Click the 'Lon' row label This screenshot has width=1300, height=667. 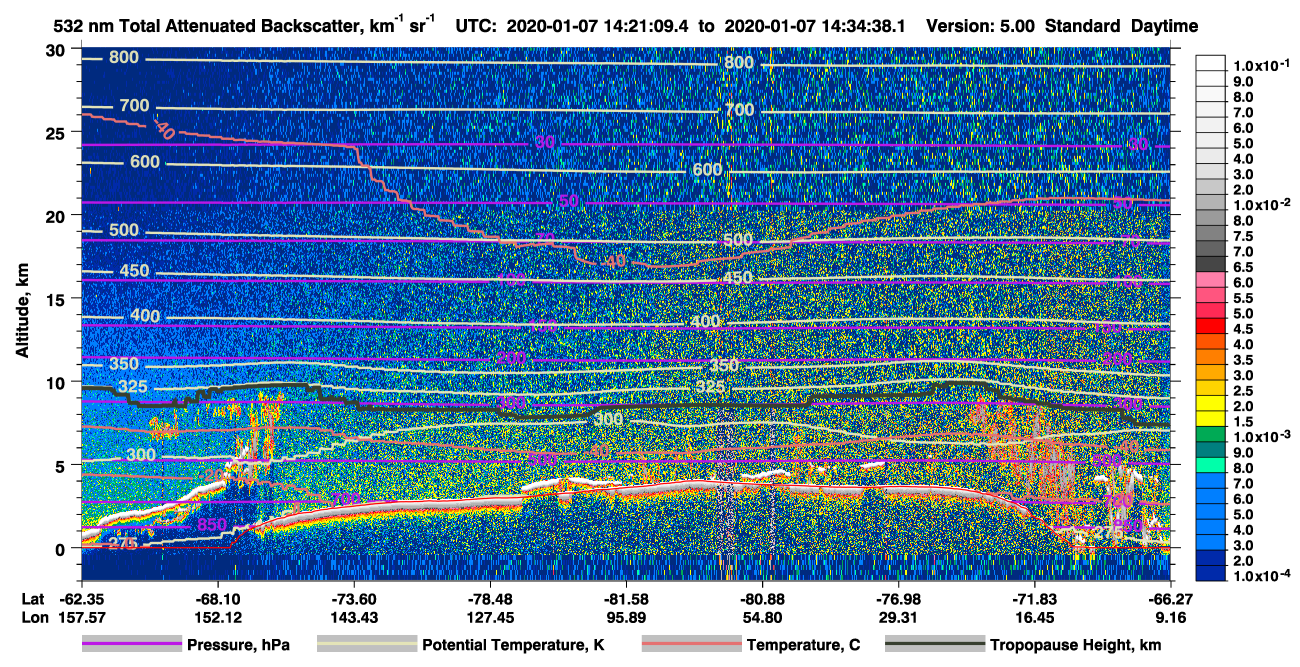click(34, 617)
